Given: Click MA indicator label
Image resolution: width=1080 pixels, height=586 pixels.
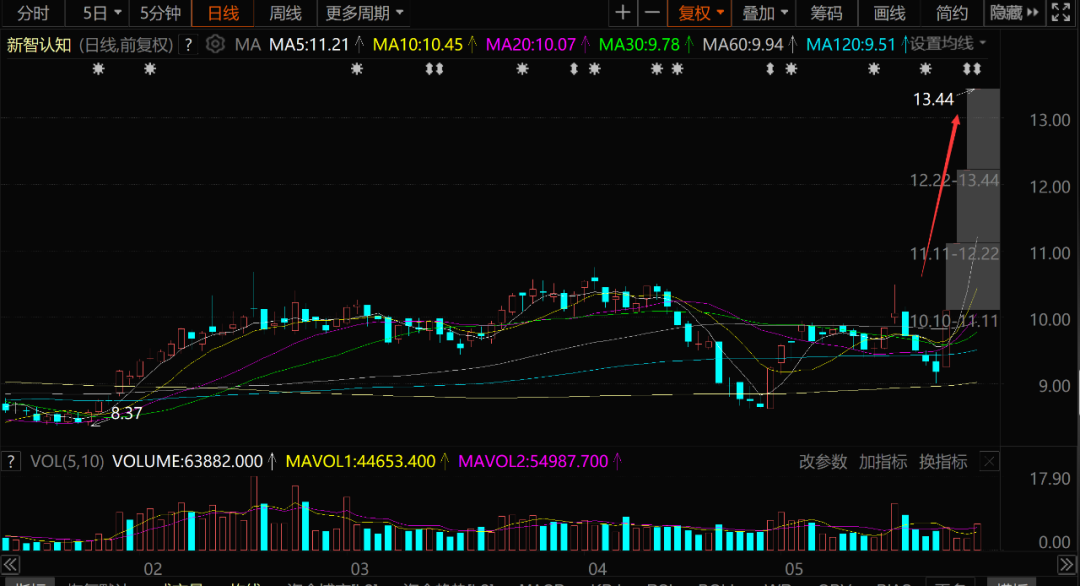Looking at the screenshot, I should pyautogui.click(x=247, y=45).
